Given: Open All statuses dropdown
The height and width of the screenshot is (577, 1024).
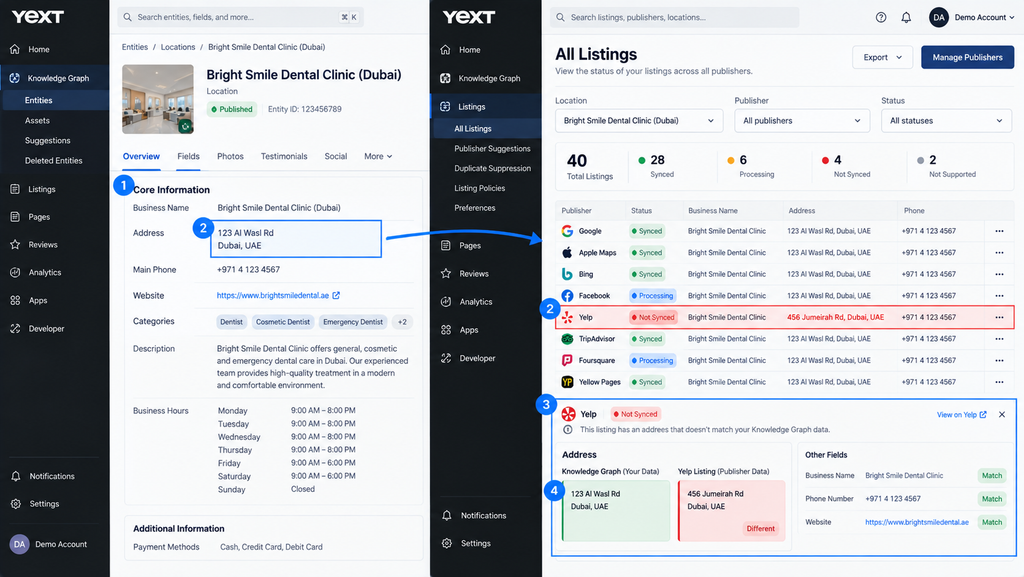Looking at the screenshot, I should point(946,121).
